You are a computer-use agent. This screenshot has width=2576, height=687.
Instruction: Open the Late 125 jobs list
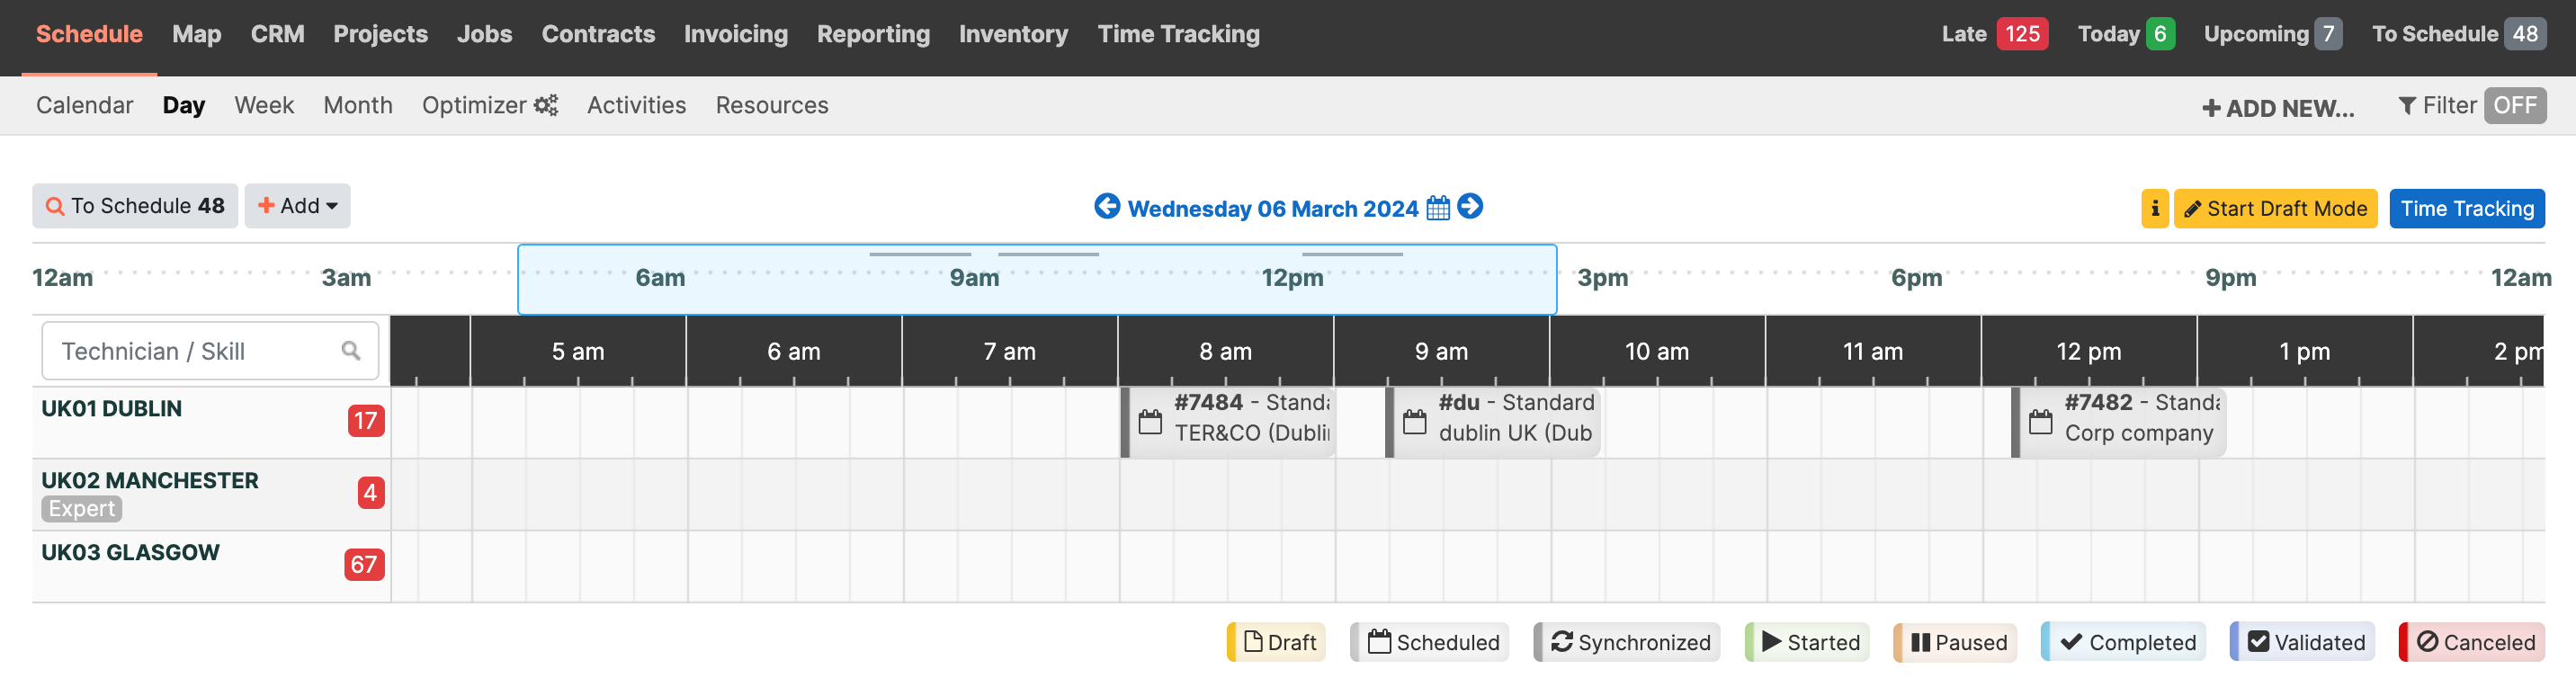coord(1994,34)
